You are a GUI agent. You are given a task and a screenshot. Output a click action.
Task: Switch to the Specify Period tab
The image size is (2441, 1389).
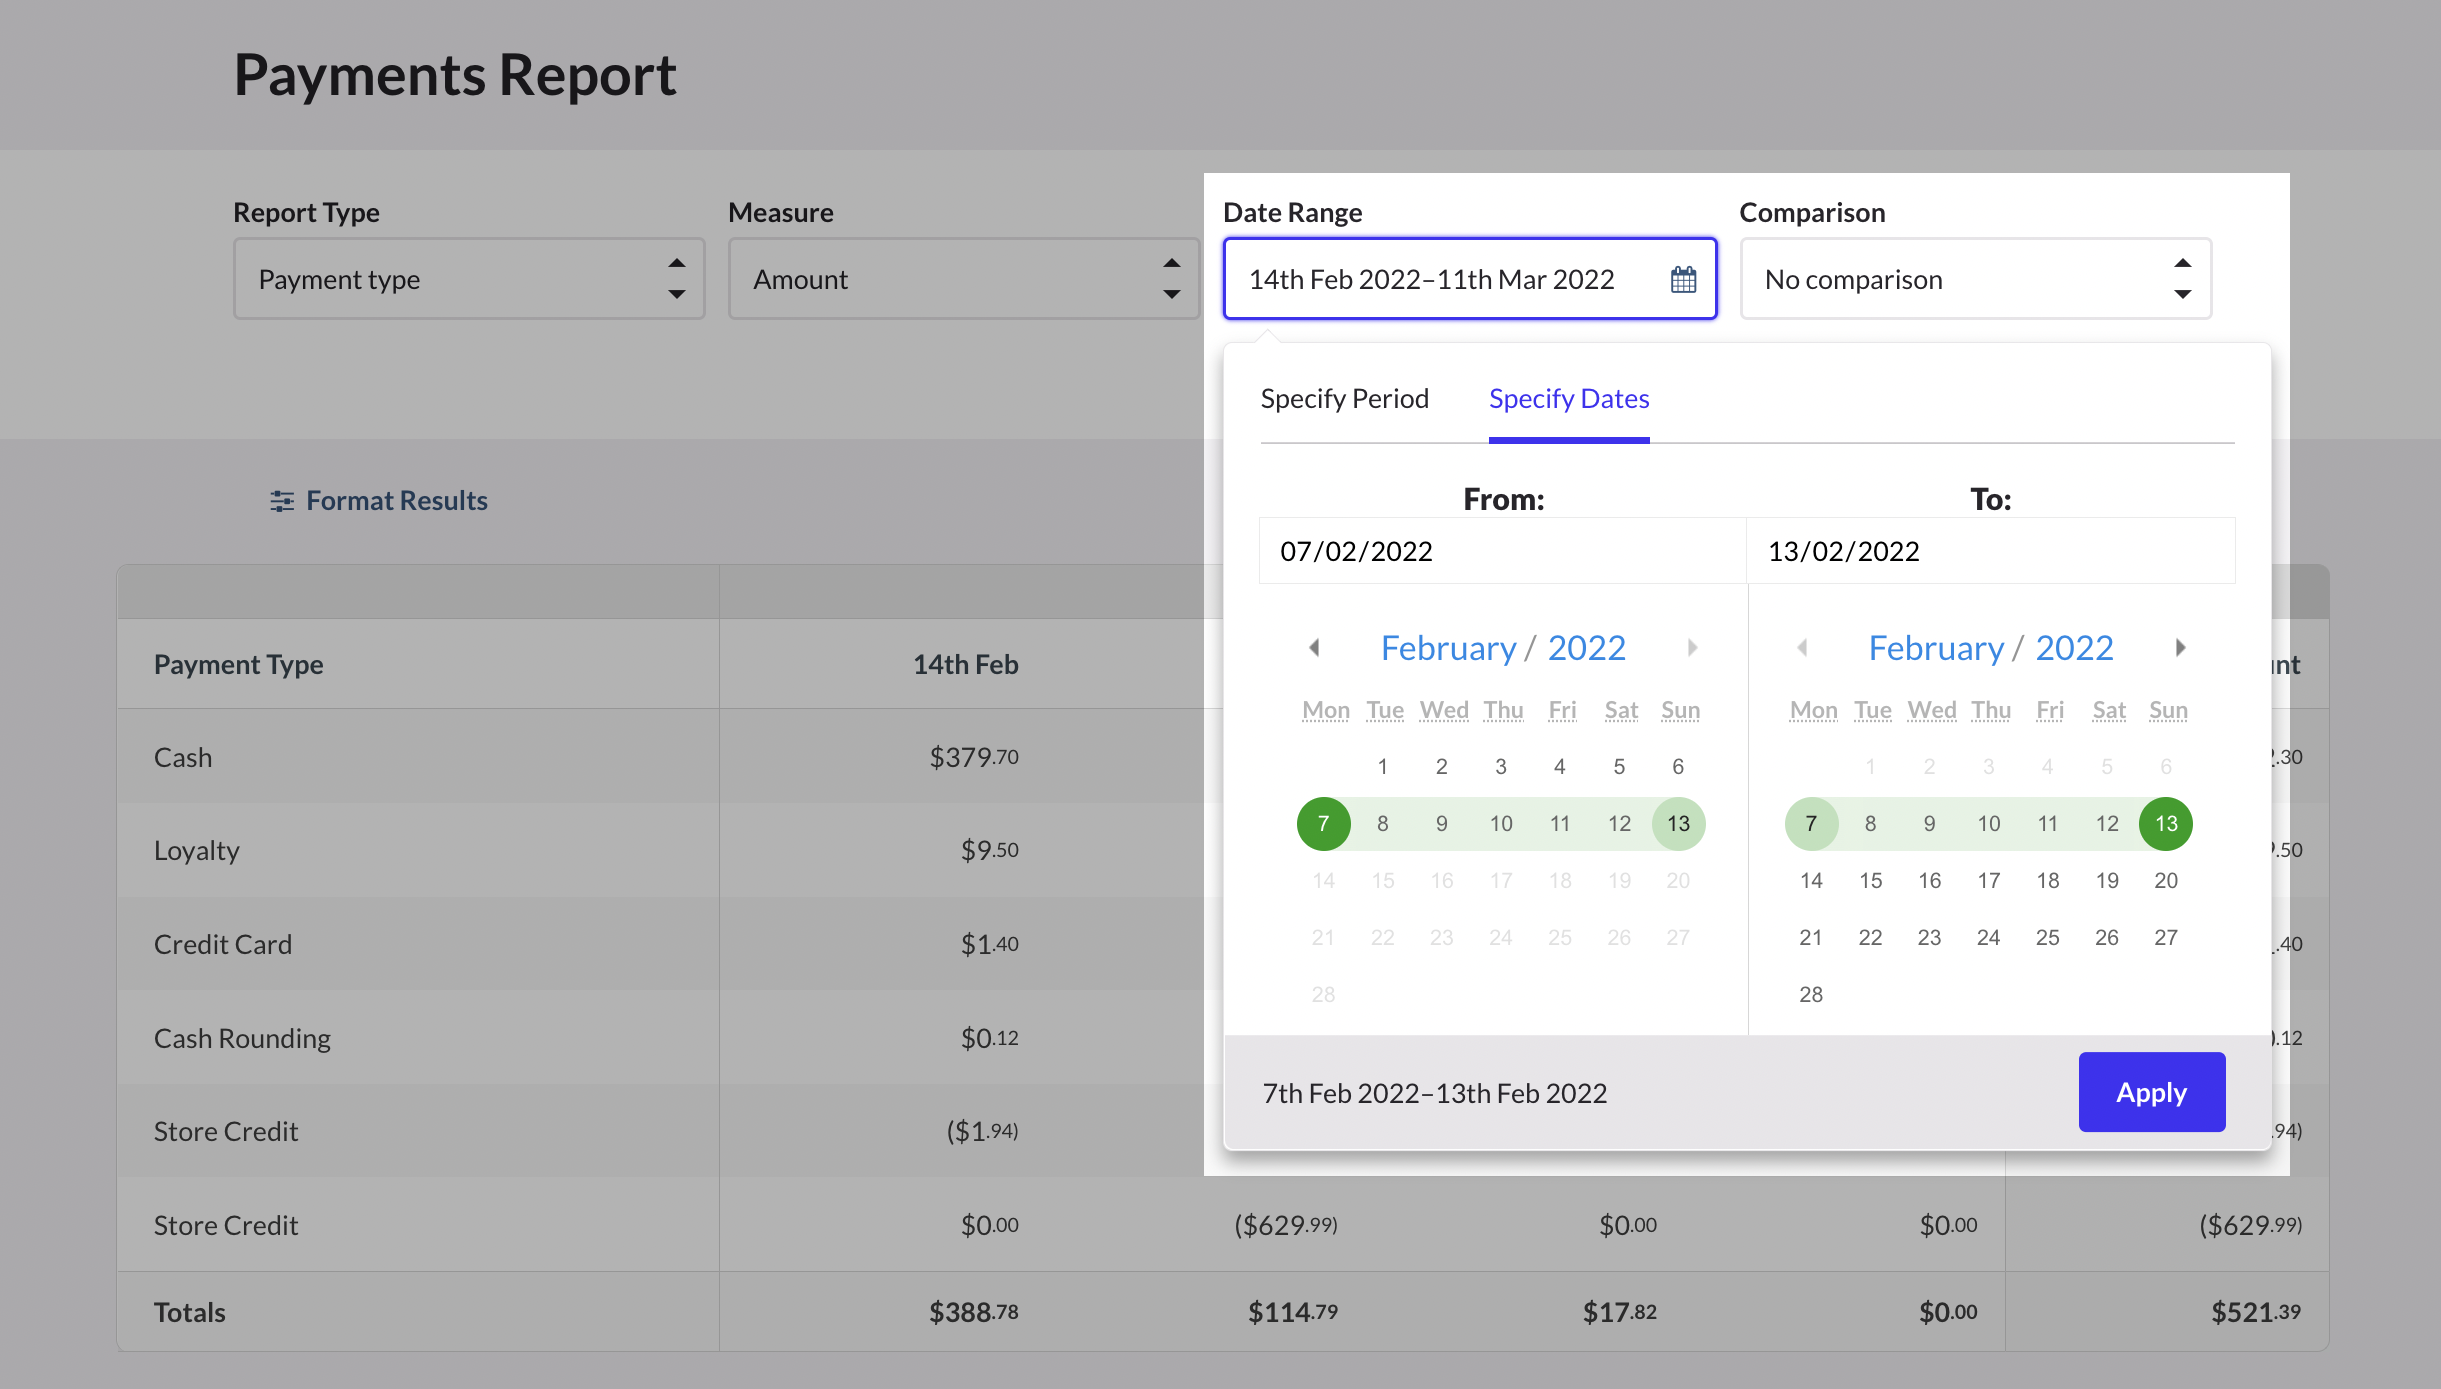point(1344,399)
